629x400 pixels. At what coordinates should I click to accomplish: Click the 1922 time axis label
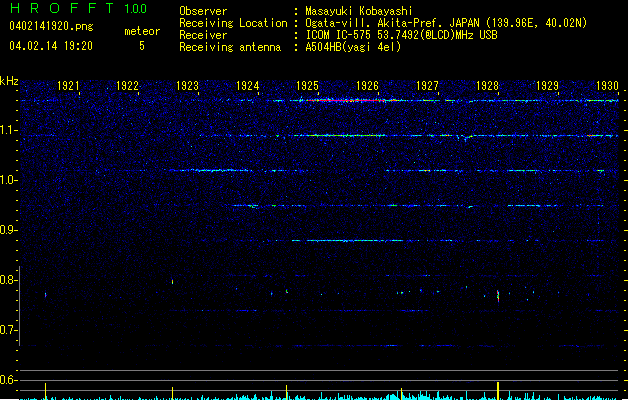[x=127, y=86]
